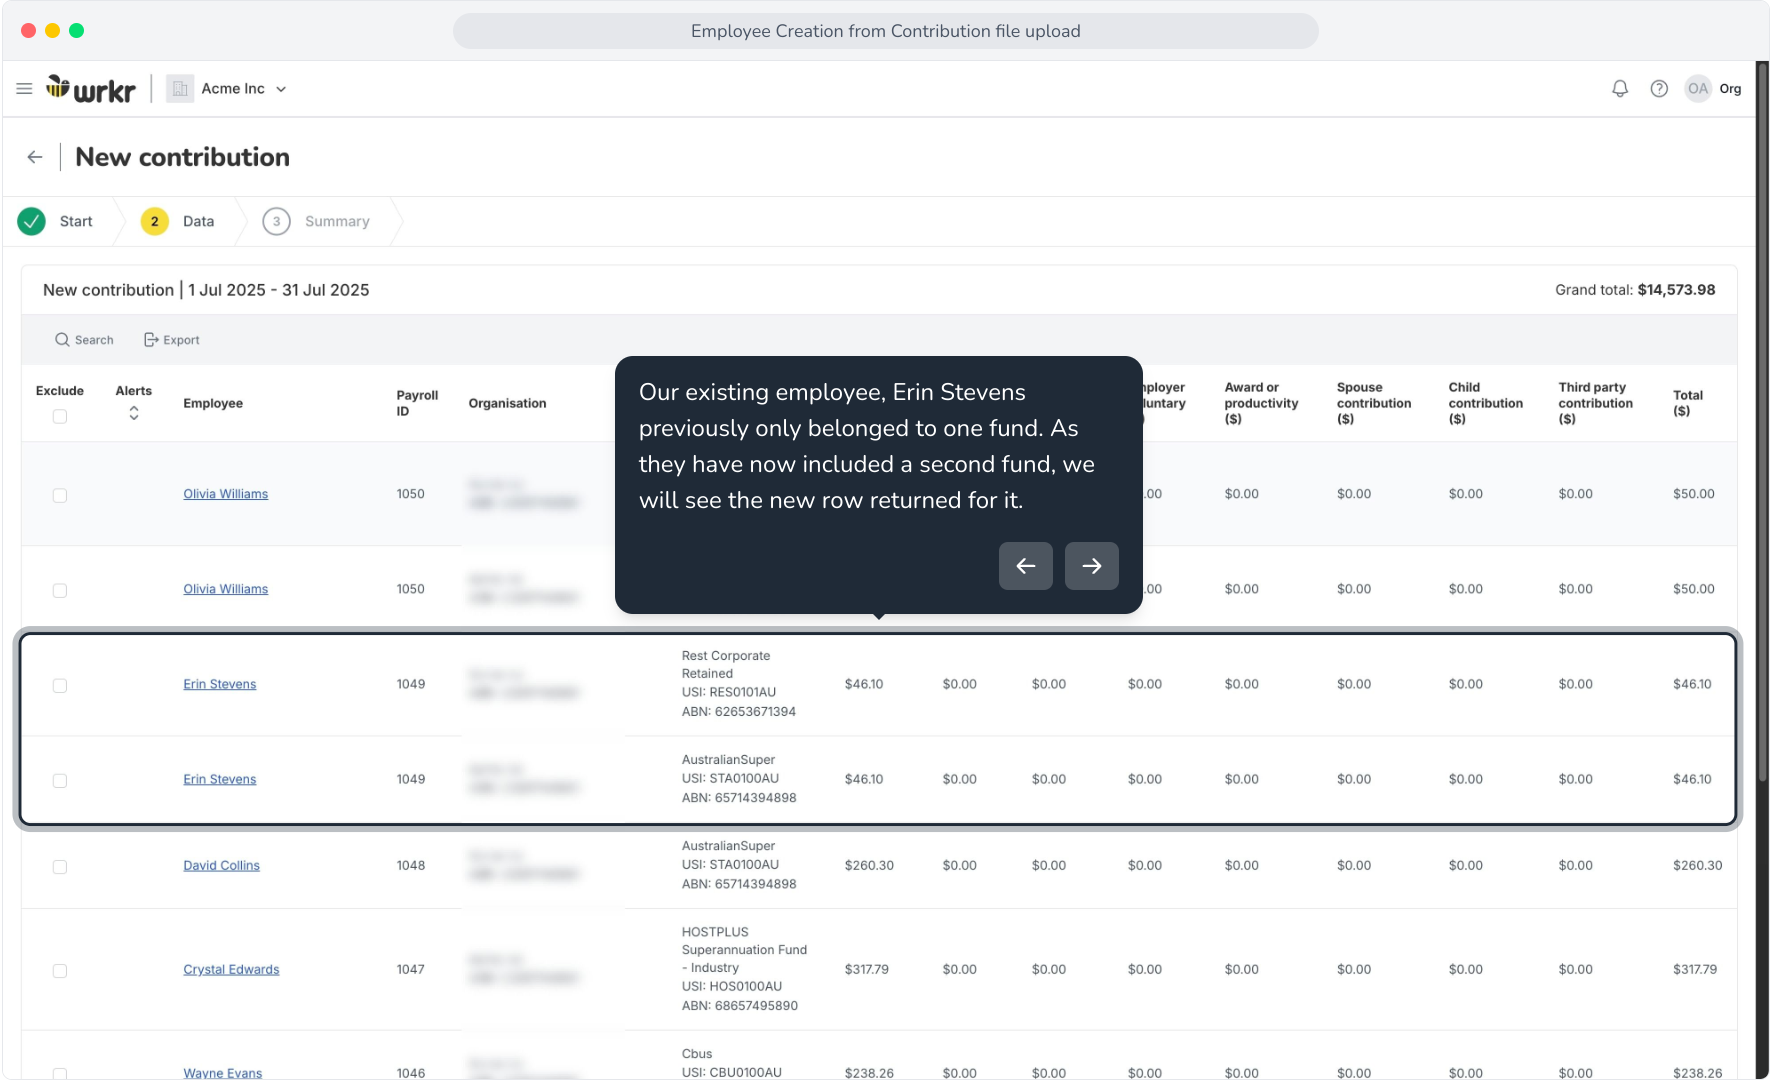Open Wayne Evans employee link
The image size is (1772, 1080).
(x=223, y=1073)
